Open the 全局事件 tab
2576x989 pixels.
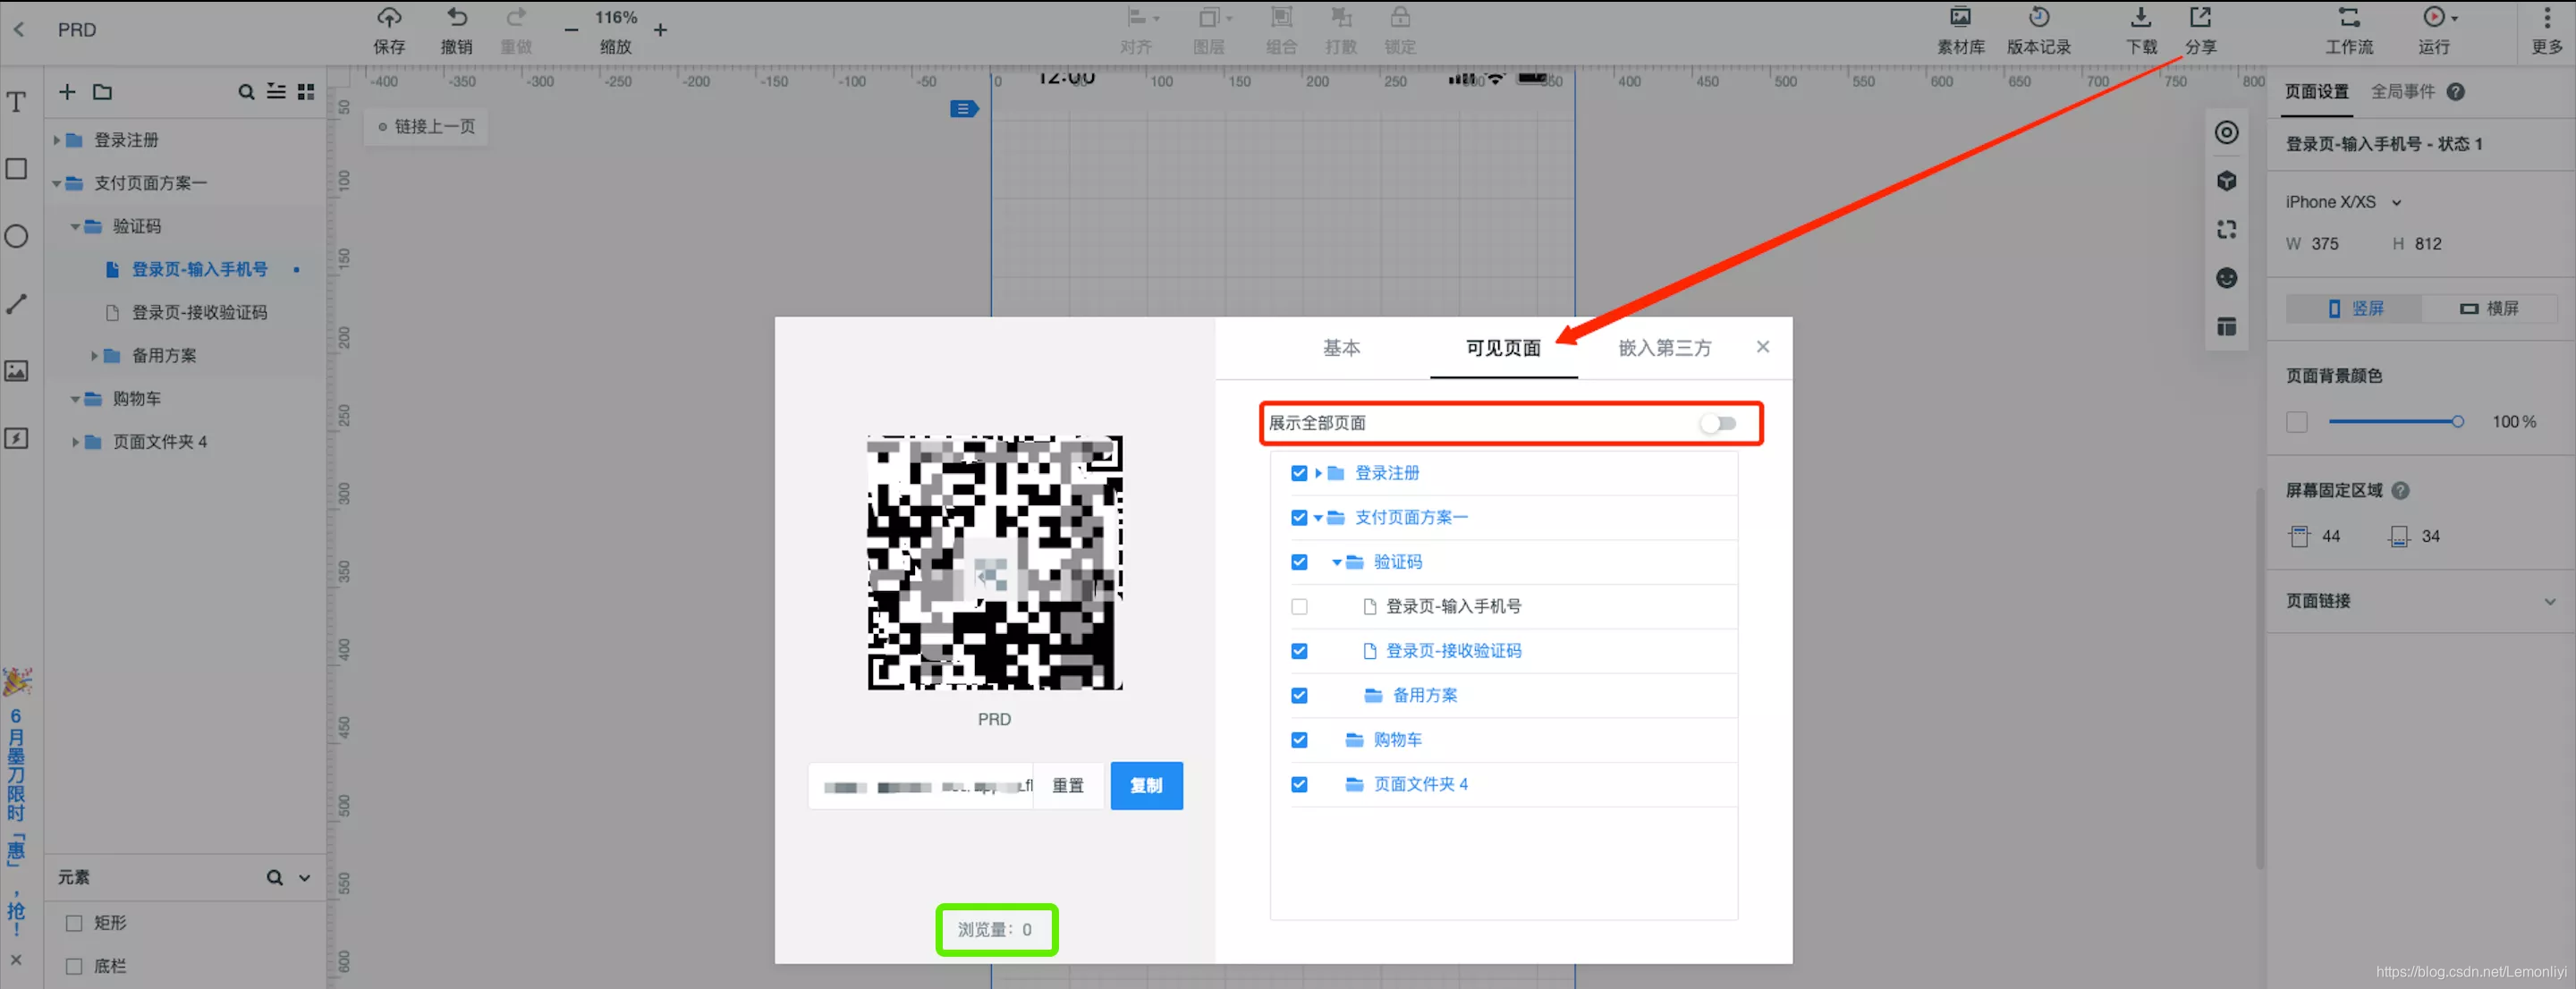click(2402, 92)
